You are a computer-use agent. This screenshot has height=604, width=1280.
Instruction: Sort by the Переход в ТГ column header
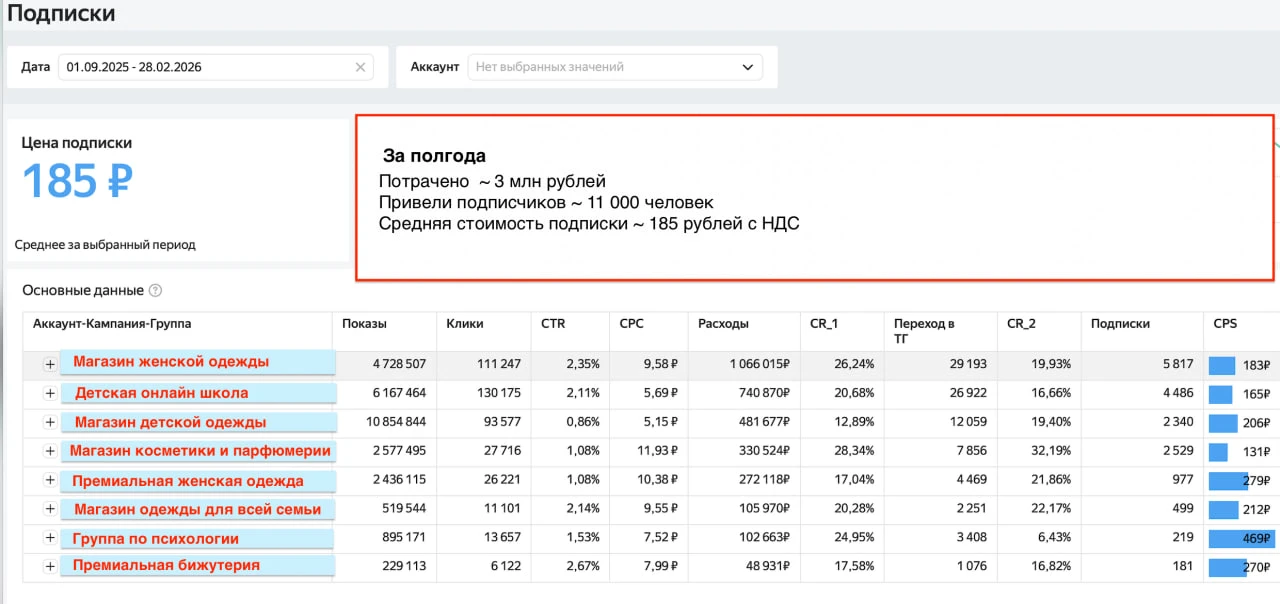tap(924, 331)
